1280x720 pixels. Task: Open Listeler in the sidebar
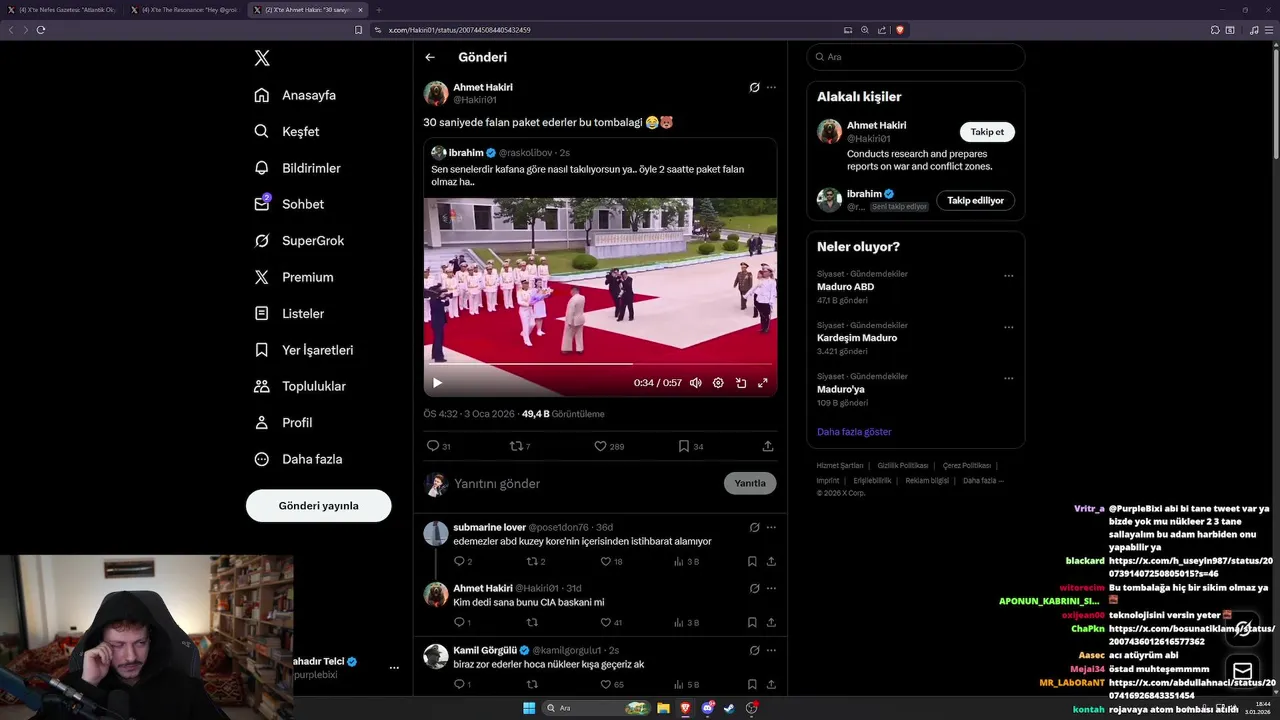click(289, 313)
